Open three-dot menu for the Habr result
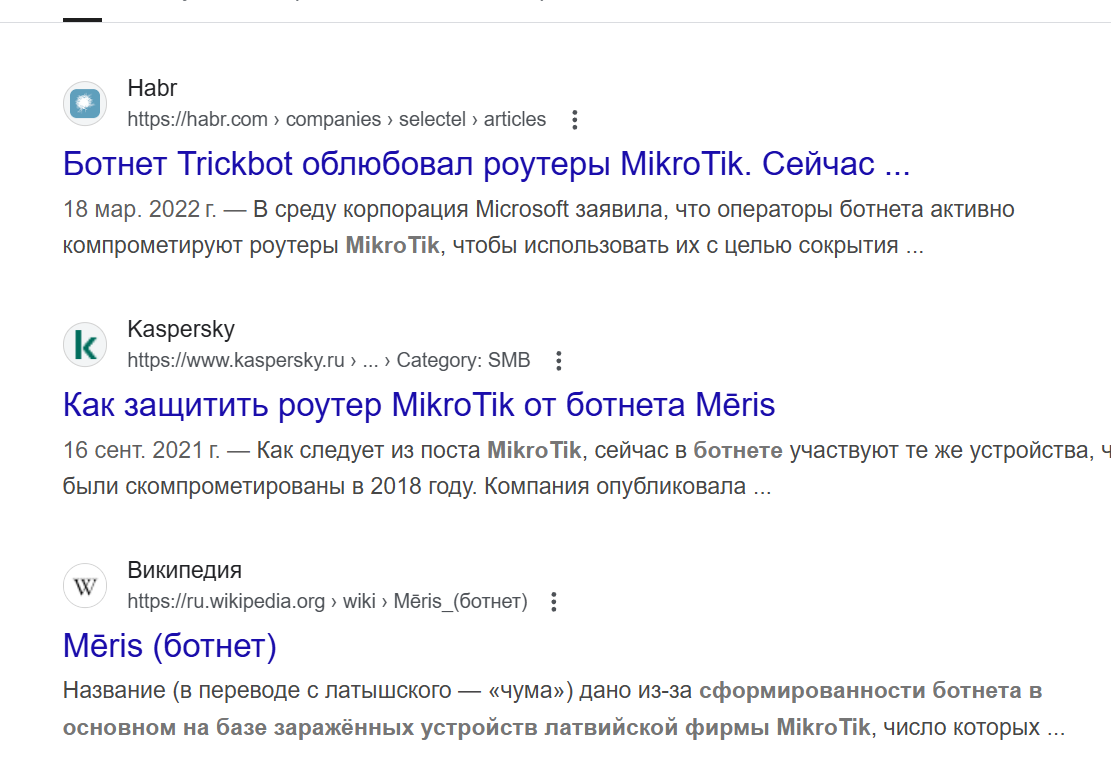 pyautogui.click(x=574, y=120)
